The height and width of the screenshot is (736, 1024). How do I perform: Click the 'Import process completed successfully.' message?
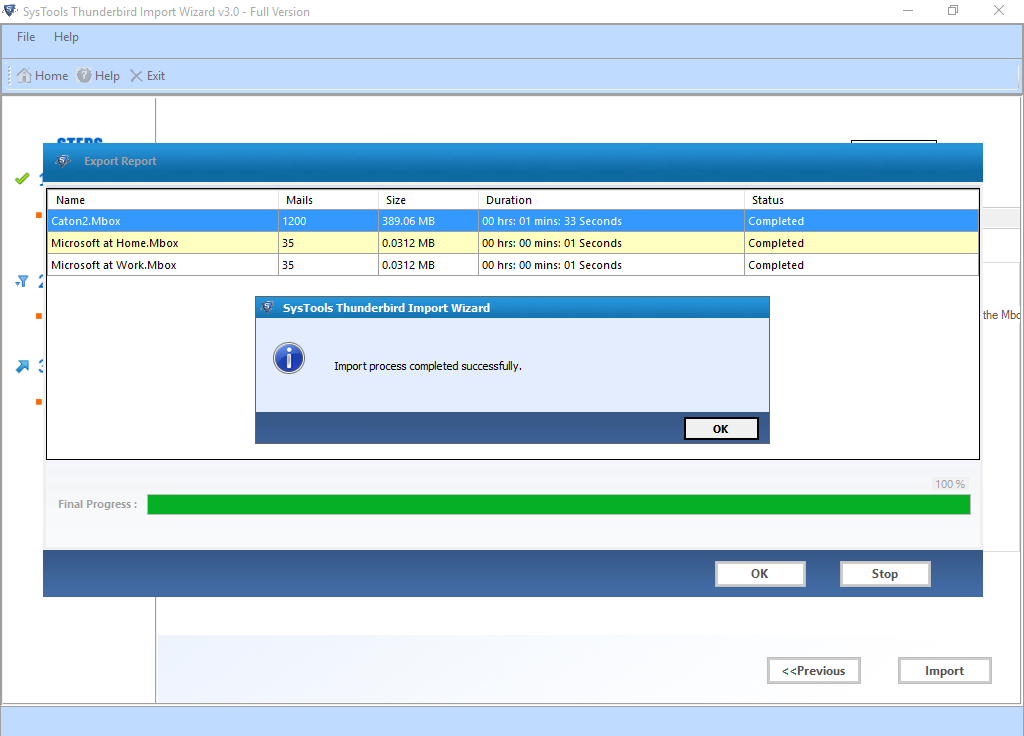coord(428,366)
